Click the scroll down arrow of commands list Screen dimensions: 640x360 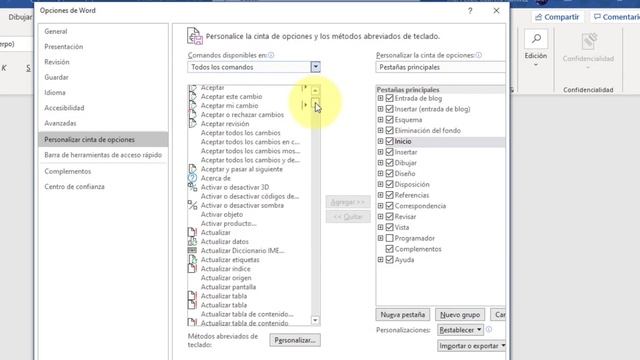[315, 320]
